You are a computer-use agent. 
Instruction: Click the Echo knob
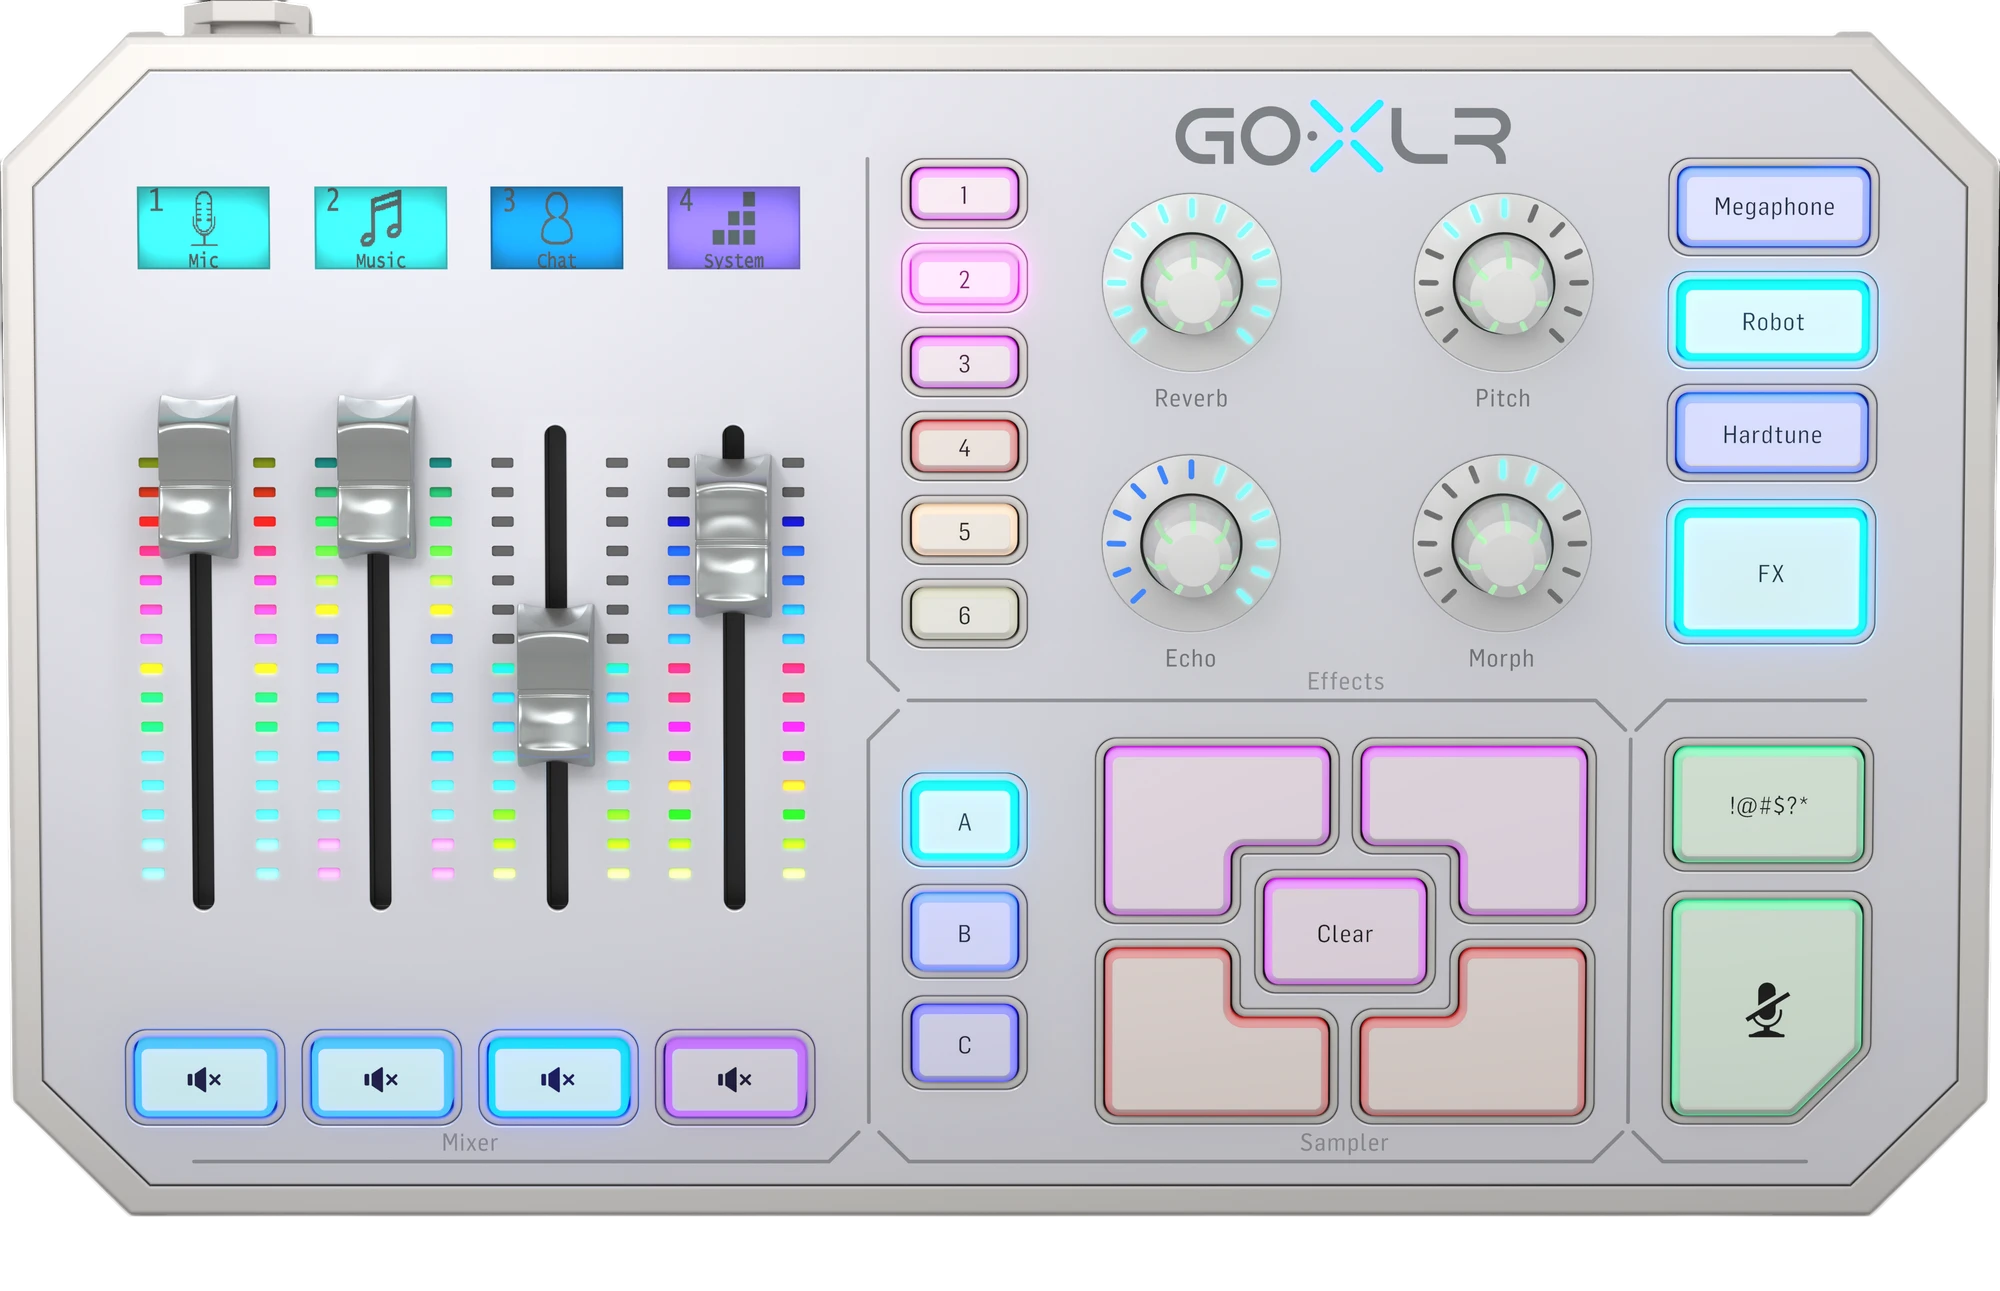click(1191, 544)
